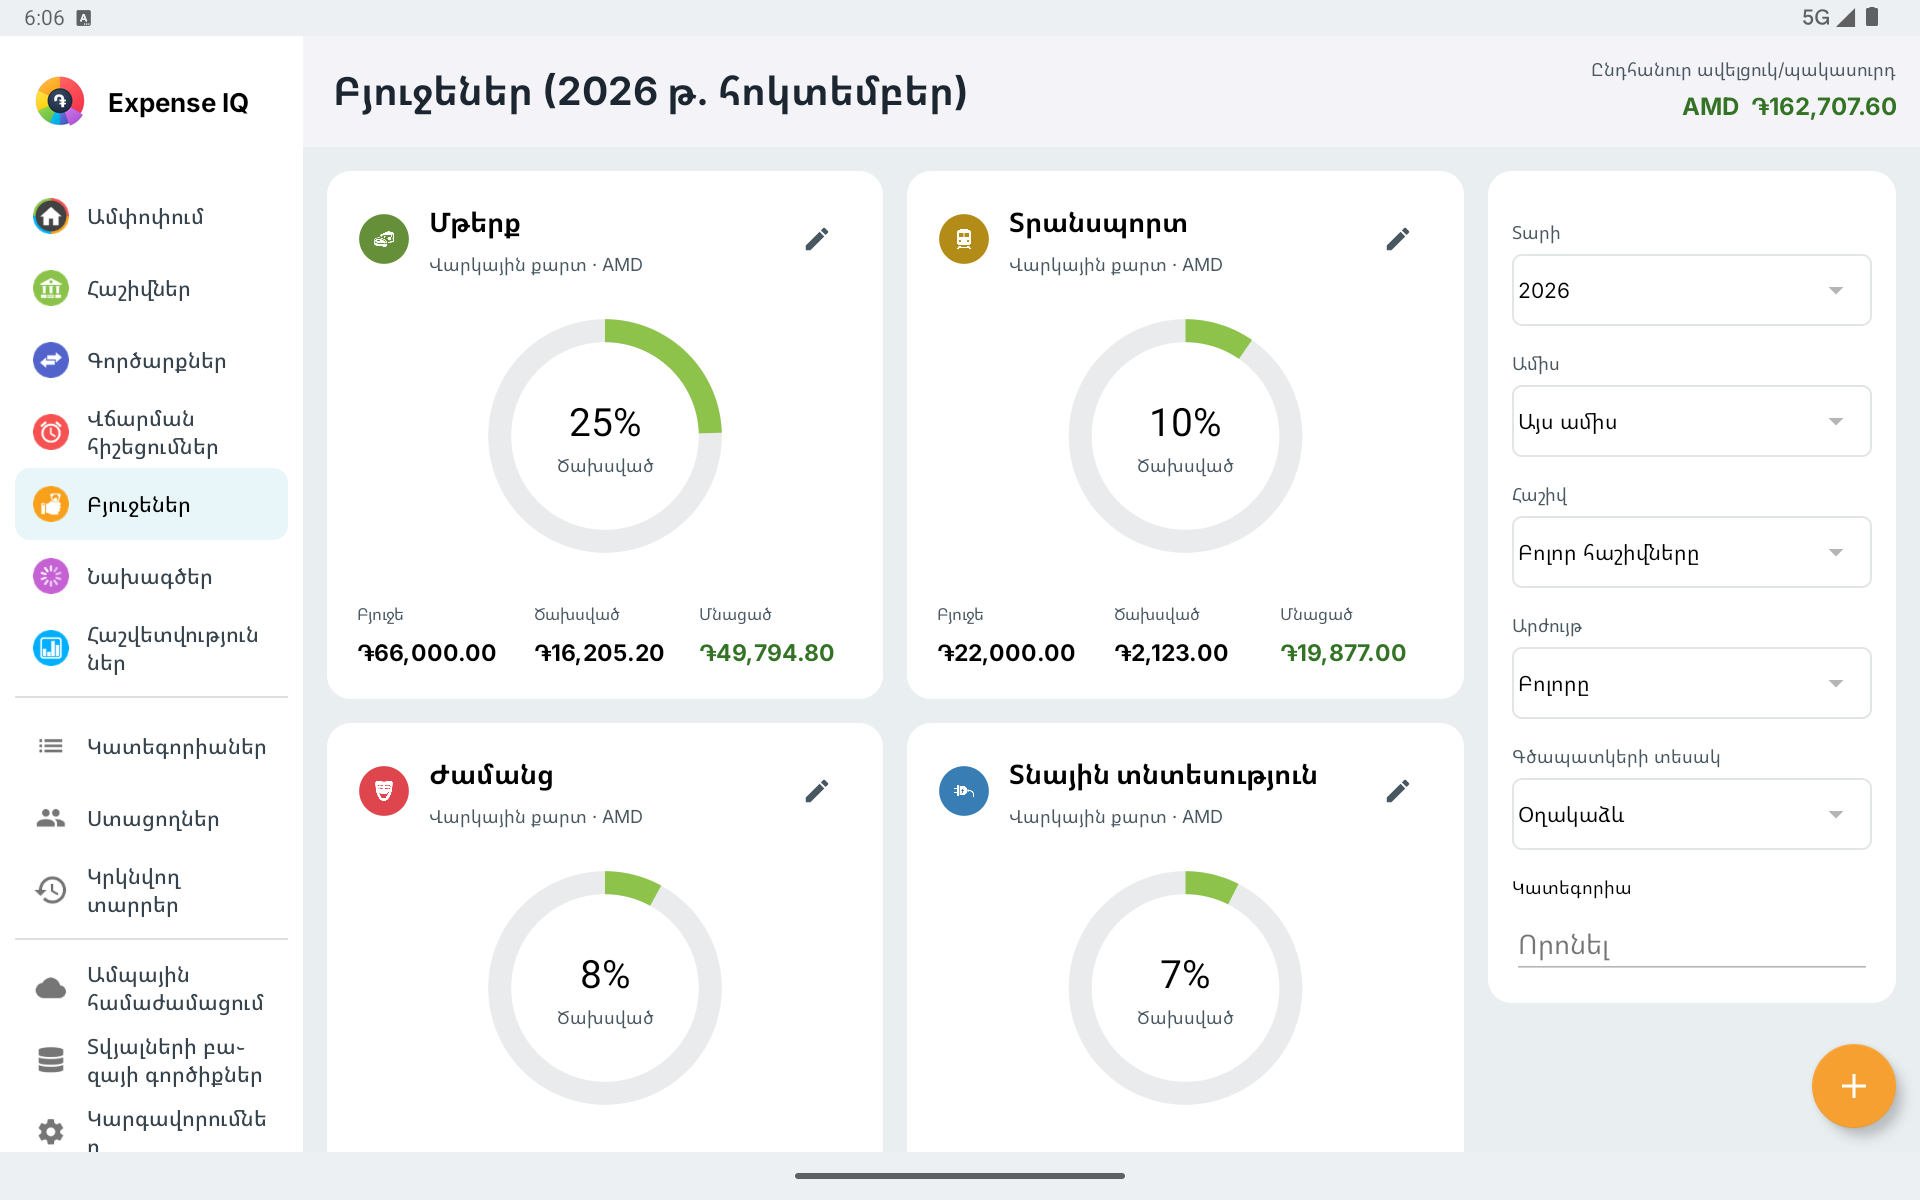Click the Մթերք category green icon
Image resolution: width=1920 pixels, height=1200 pixels.
(384, 239)
